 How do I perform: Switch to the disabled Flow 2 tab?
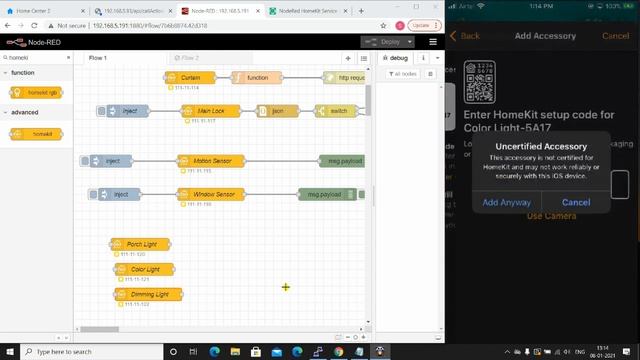click(187, 58)
